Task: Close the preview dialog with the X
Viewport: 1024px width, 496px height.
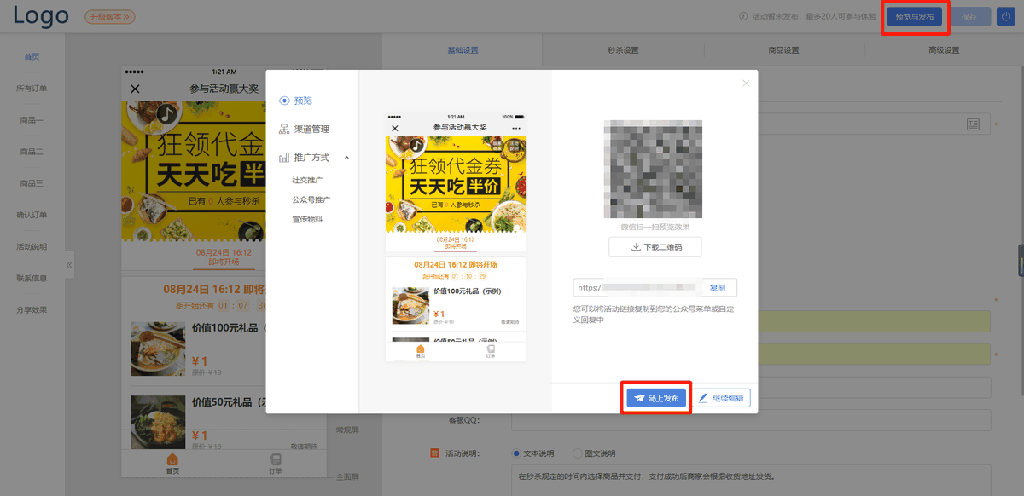Action: (746, 83)
